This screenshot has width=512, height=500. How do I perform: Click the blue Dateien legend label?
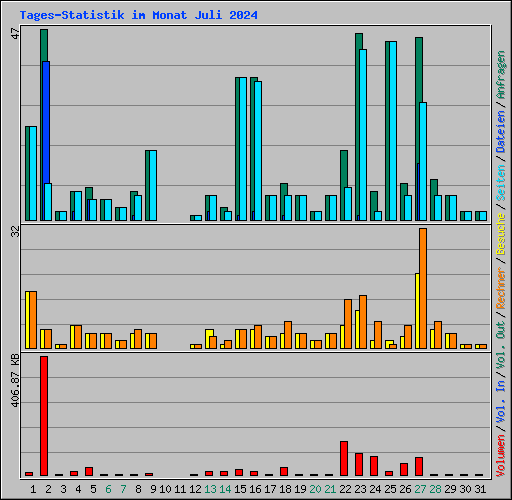click(501, 132)
